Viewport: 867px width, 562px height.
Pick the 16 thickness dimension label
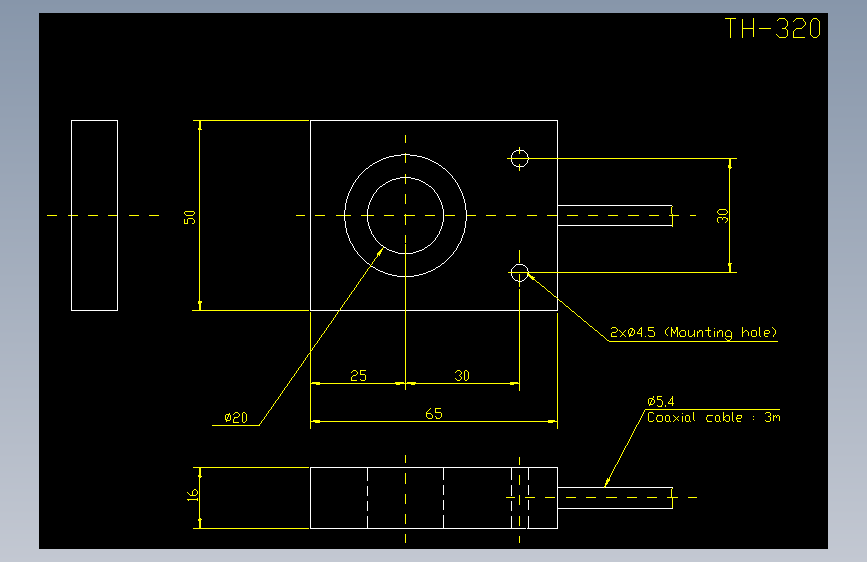pyautogui.click(x=192, y=495)
